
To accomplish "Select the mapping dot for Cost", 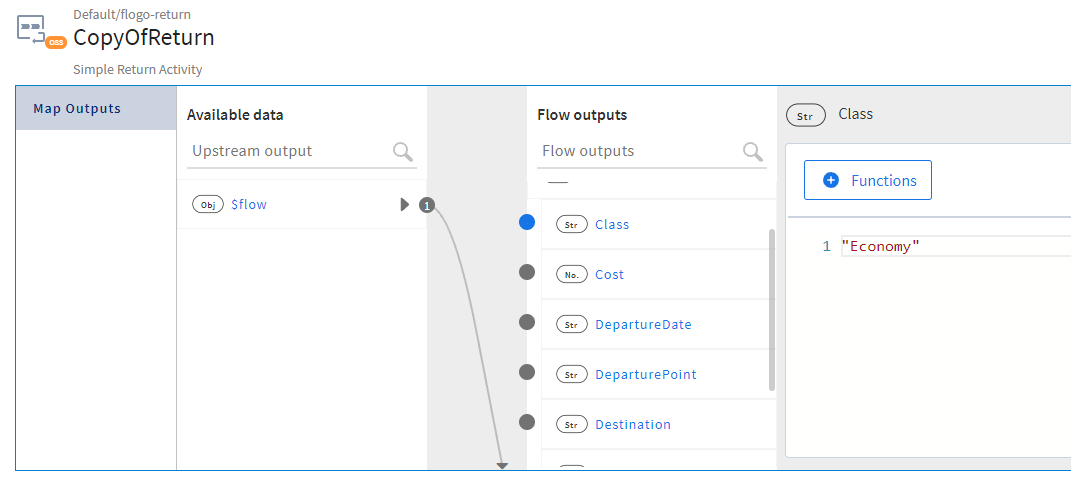I will tap(527, 272).
